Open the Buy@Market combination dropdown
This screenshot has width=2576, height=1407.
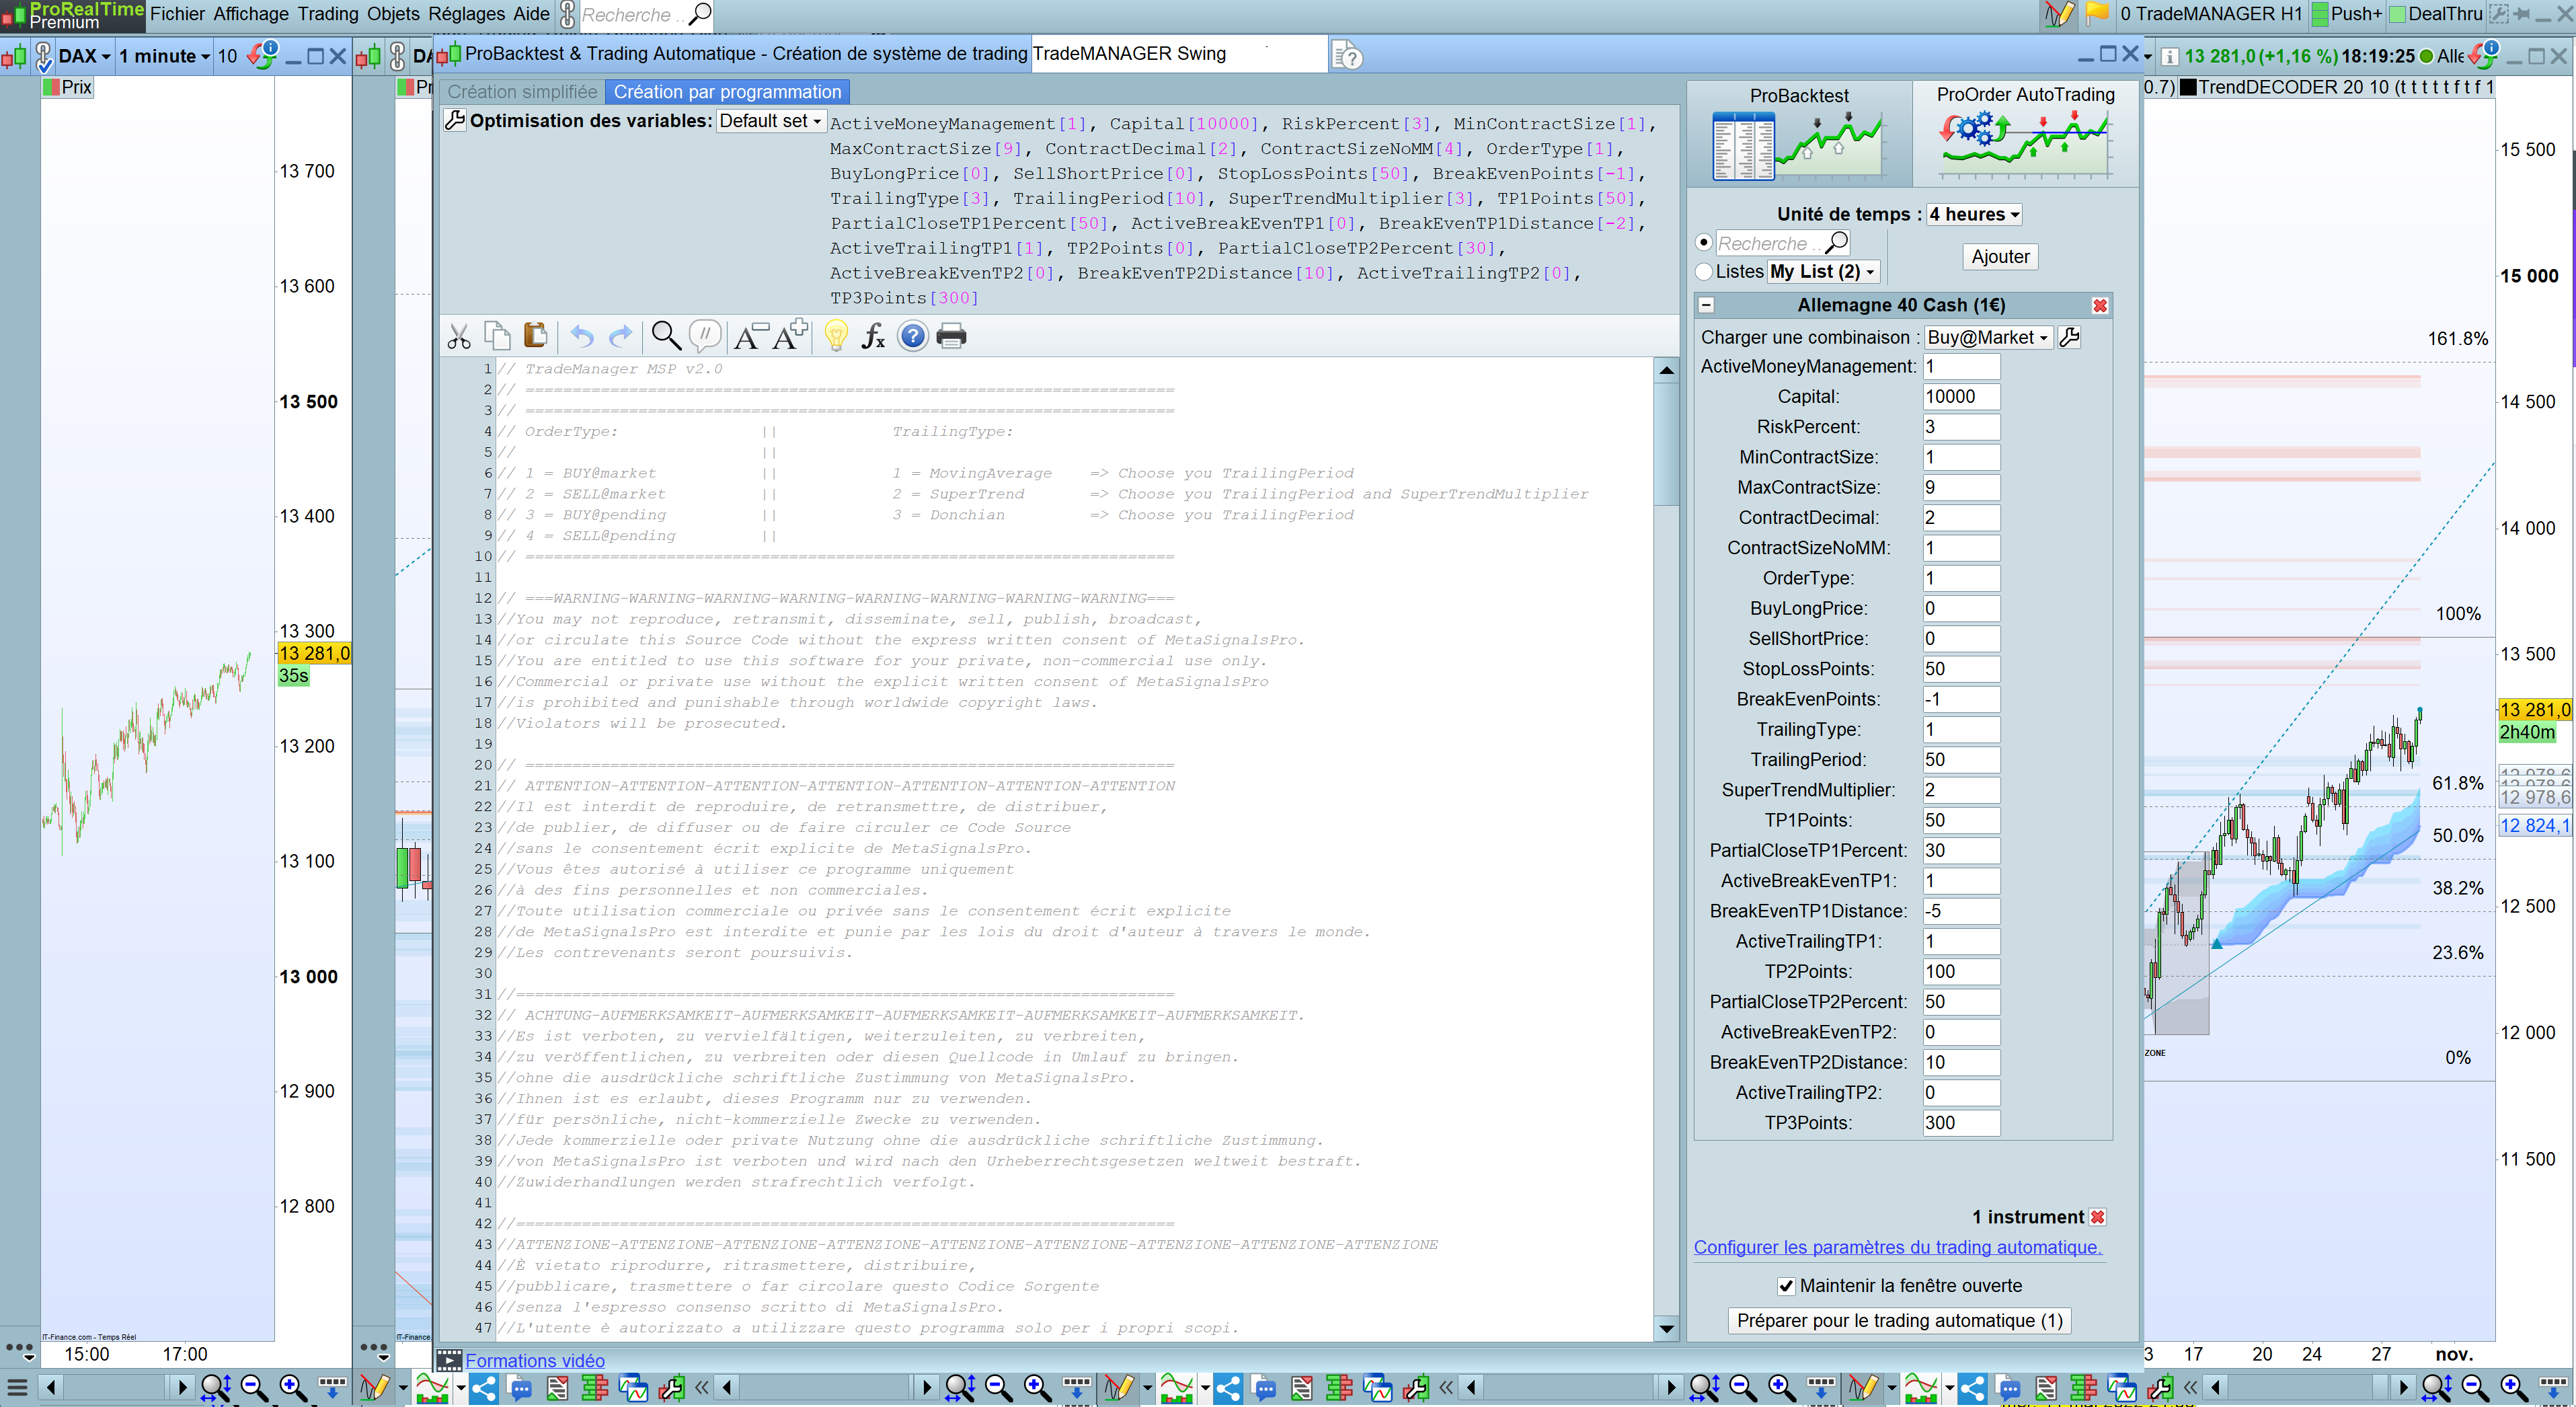click(x=1988, y=338)
